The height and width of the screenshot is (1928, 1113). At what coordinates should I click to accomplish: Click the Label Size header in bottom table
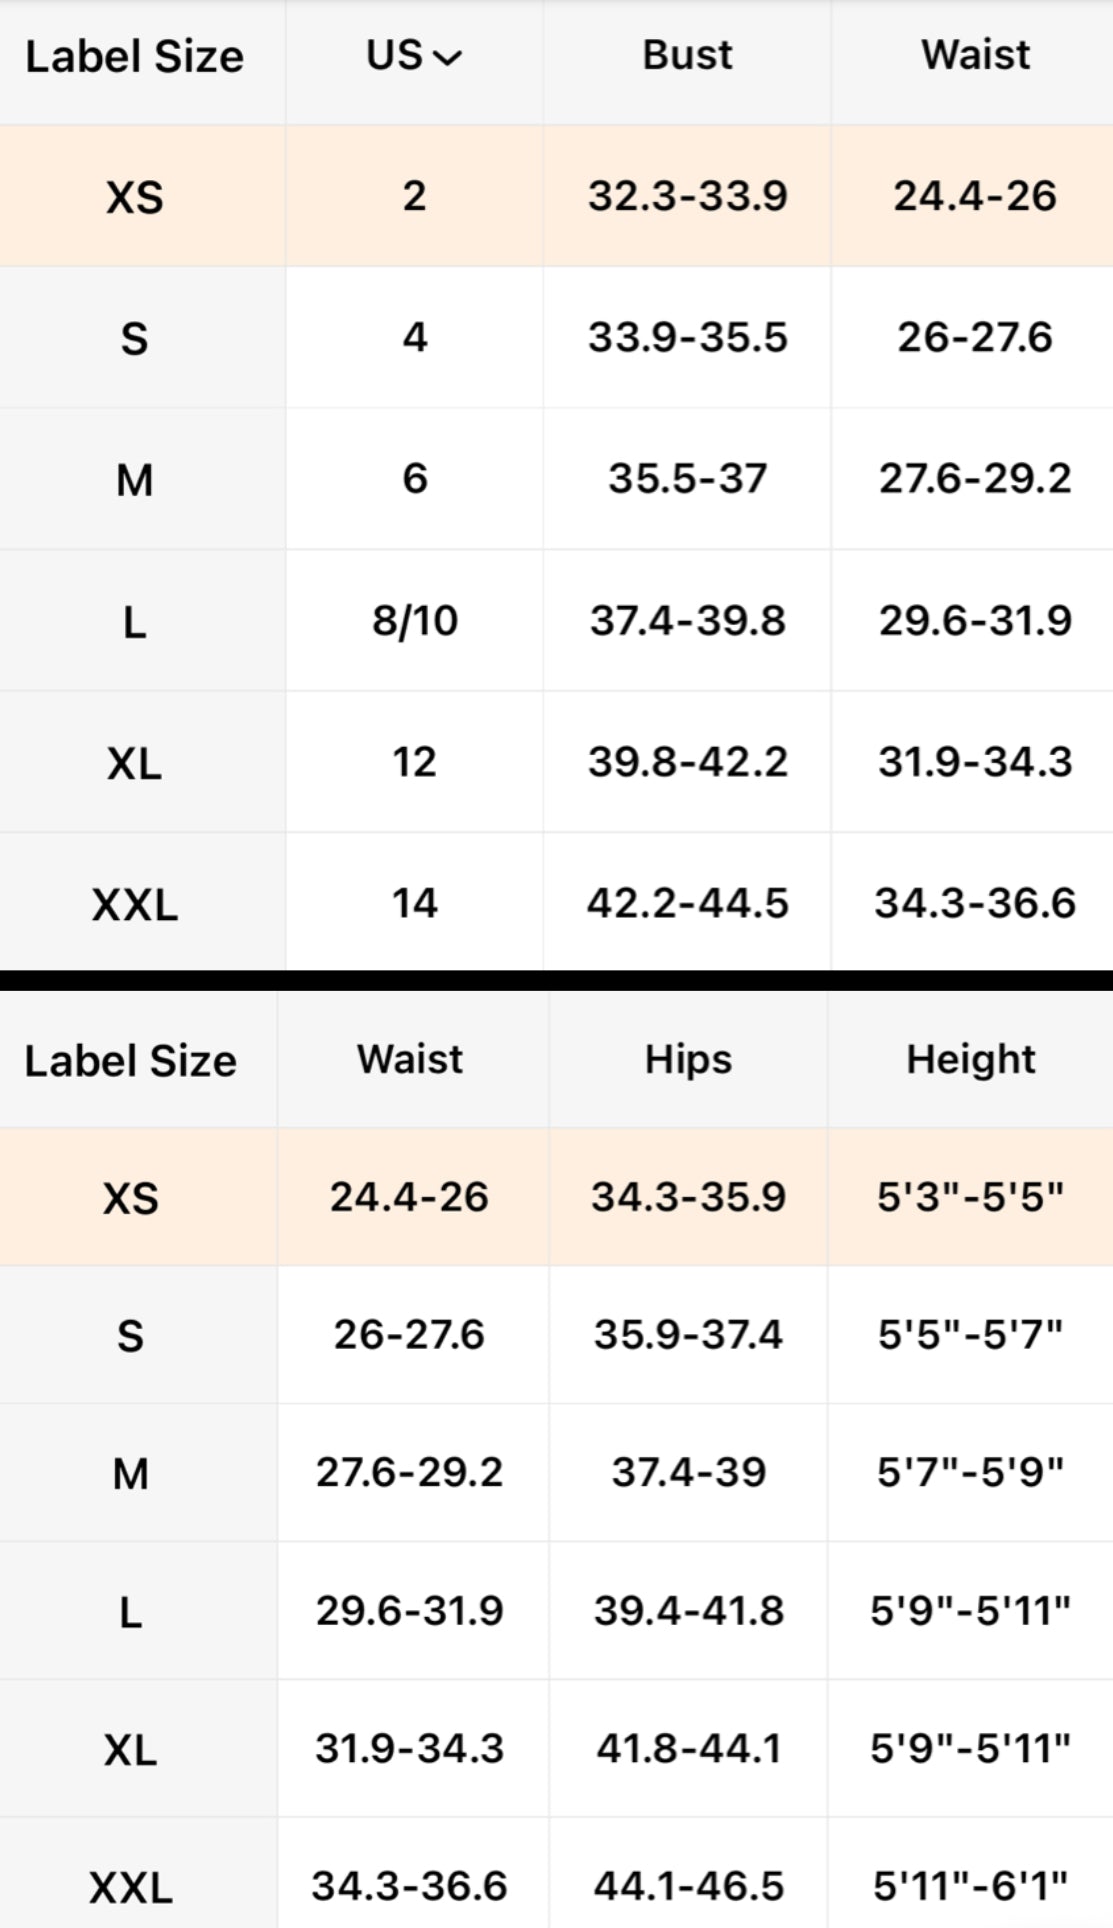130,1061
